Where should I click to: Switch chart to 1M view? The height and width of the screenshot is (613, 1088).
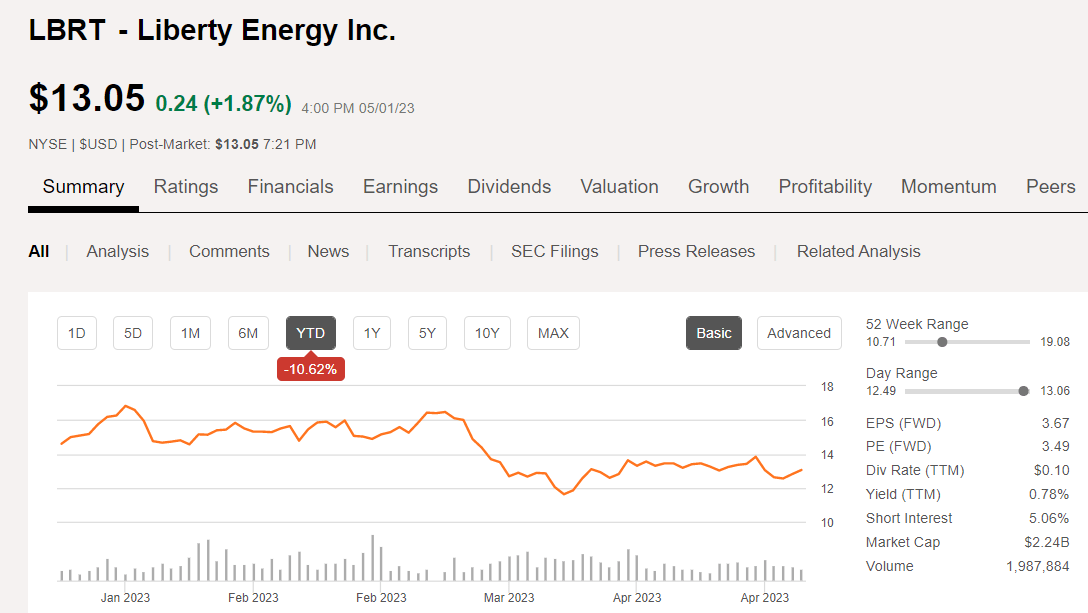(x=190, y=333)
